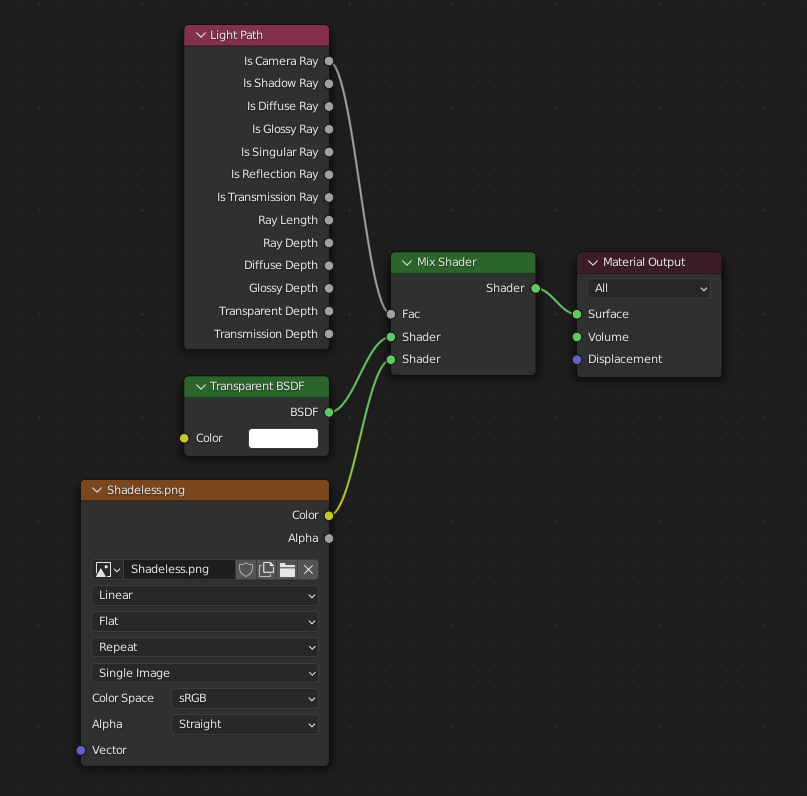Collapse the Mix Shader node header
This screenshot has height=796, width=807.
tap(407, 262)
